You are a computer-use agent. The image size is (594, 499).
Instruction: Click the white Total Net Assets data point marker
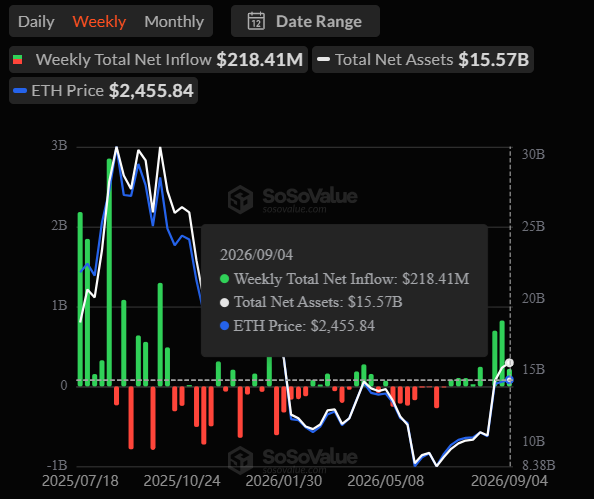[510, 363]
